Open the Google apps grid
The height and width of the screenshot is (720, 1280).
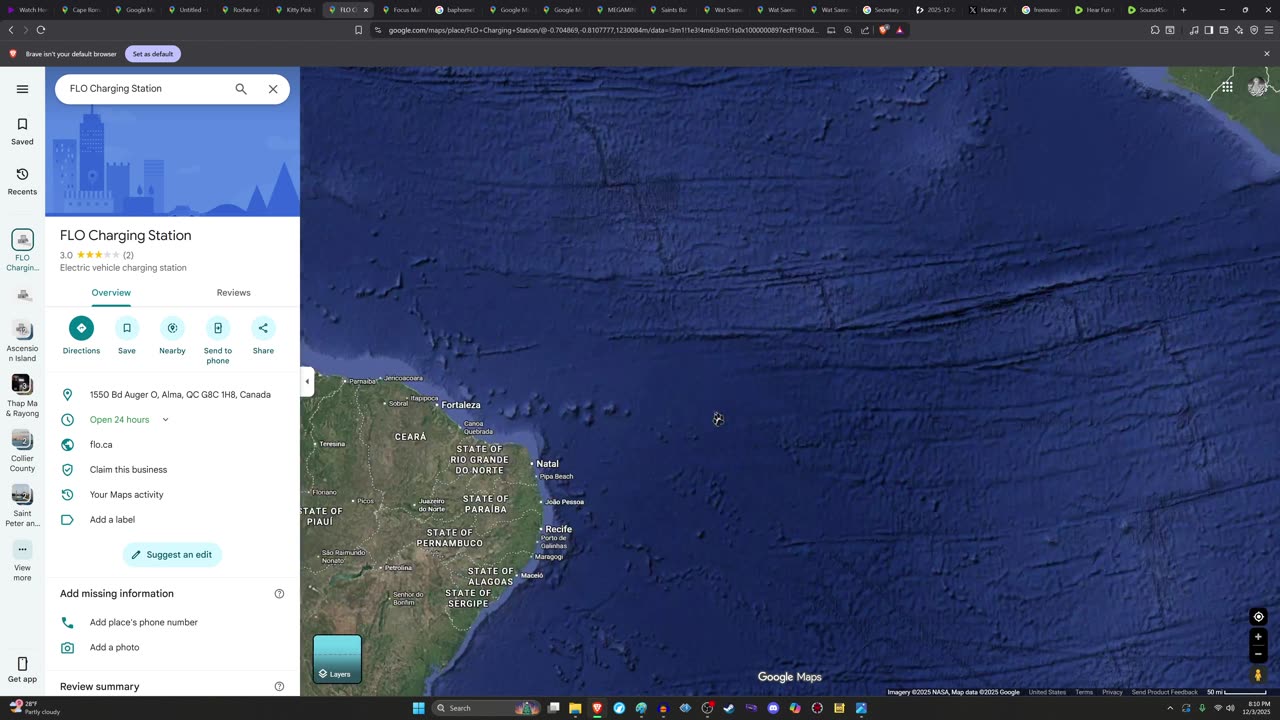pyautogui.click(x=1227, y=87)
